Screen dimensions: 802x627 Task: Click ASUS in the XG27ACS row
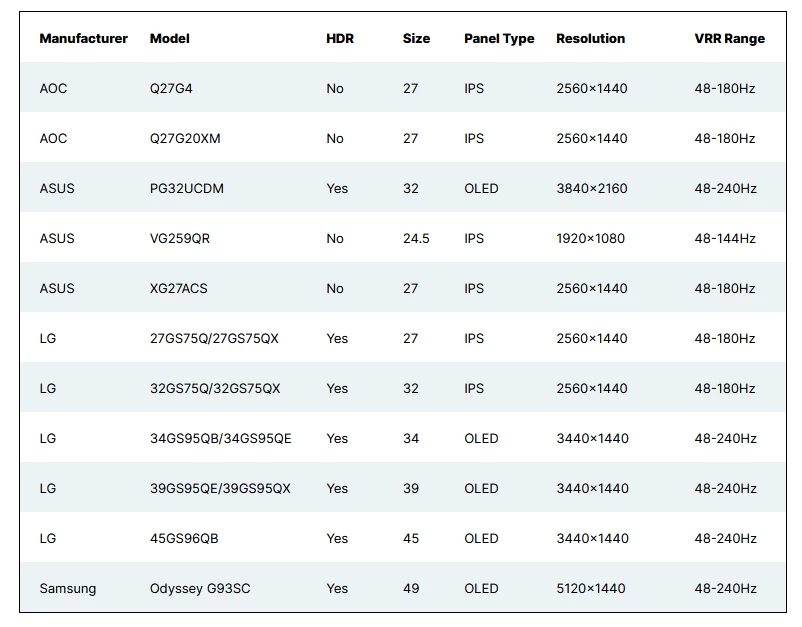(x=57, y=288)
